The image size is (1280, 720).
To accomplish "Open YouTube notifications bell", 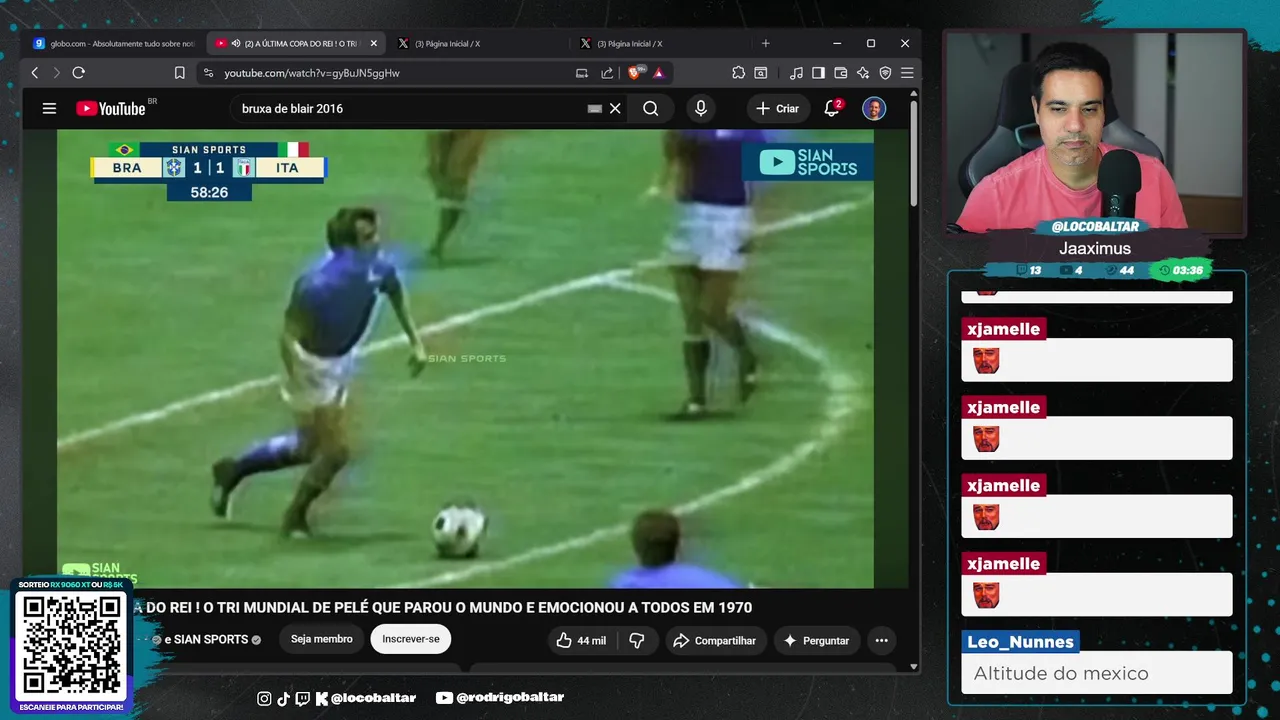I will [x=832, y=108].
